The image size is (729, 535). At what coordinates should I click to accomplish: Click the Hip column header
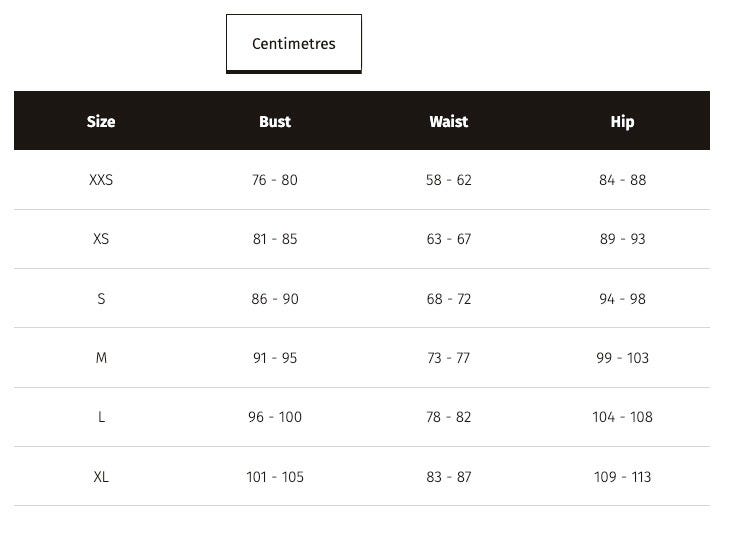pos(622,122)
